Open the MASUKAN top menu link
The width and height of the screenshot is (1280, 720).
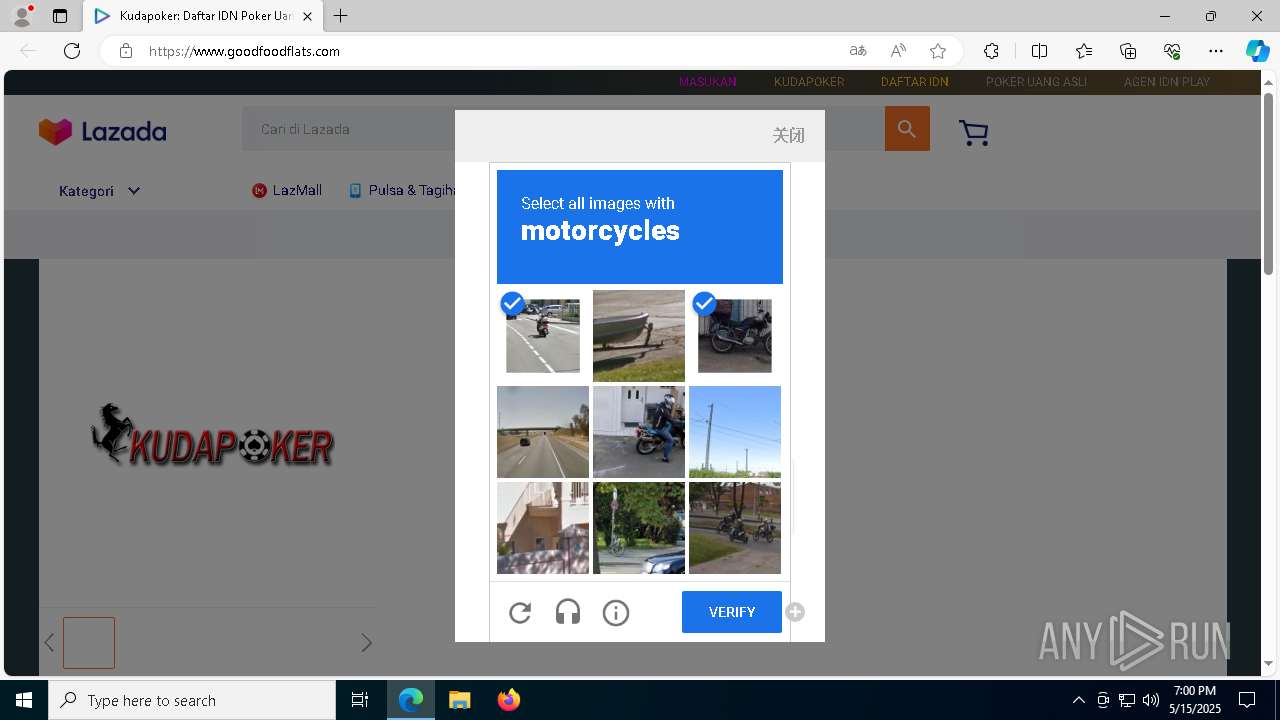(708, 82)
